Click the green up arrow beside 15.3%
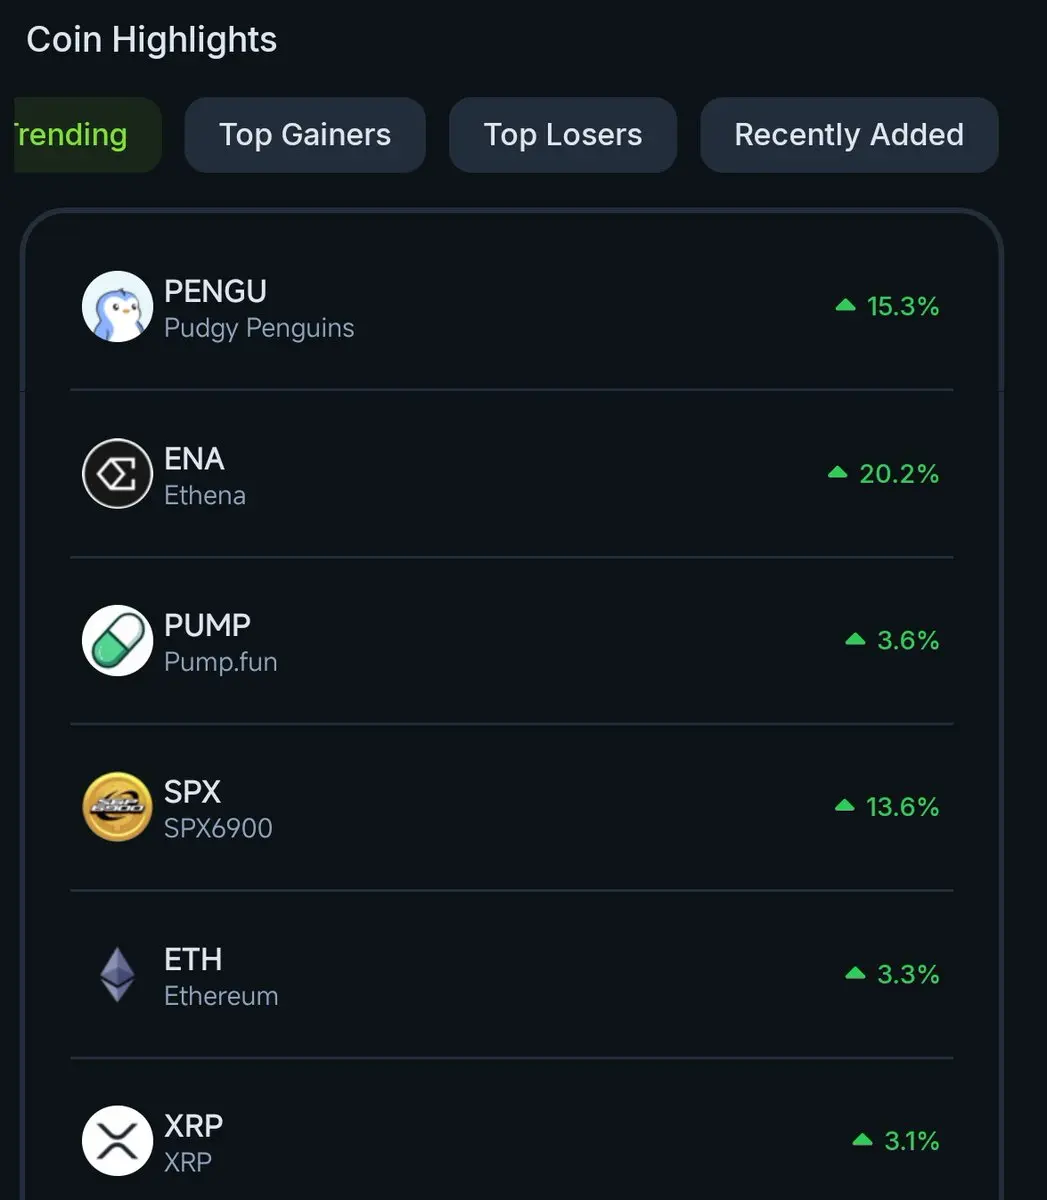1047x1200 pixels. pos(845,305)
